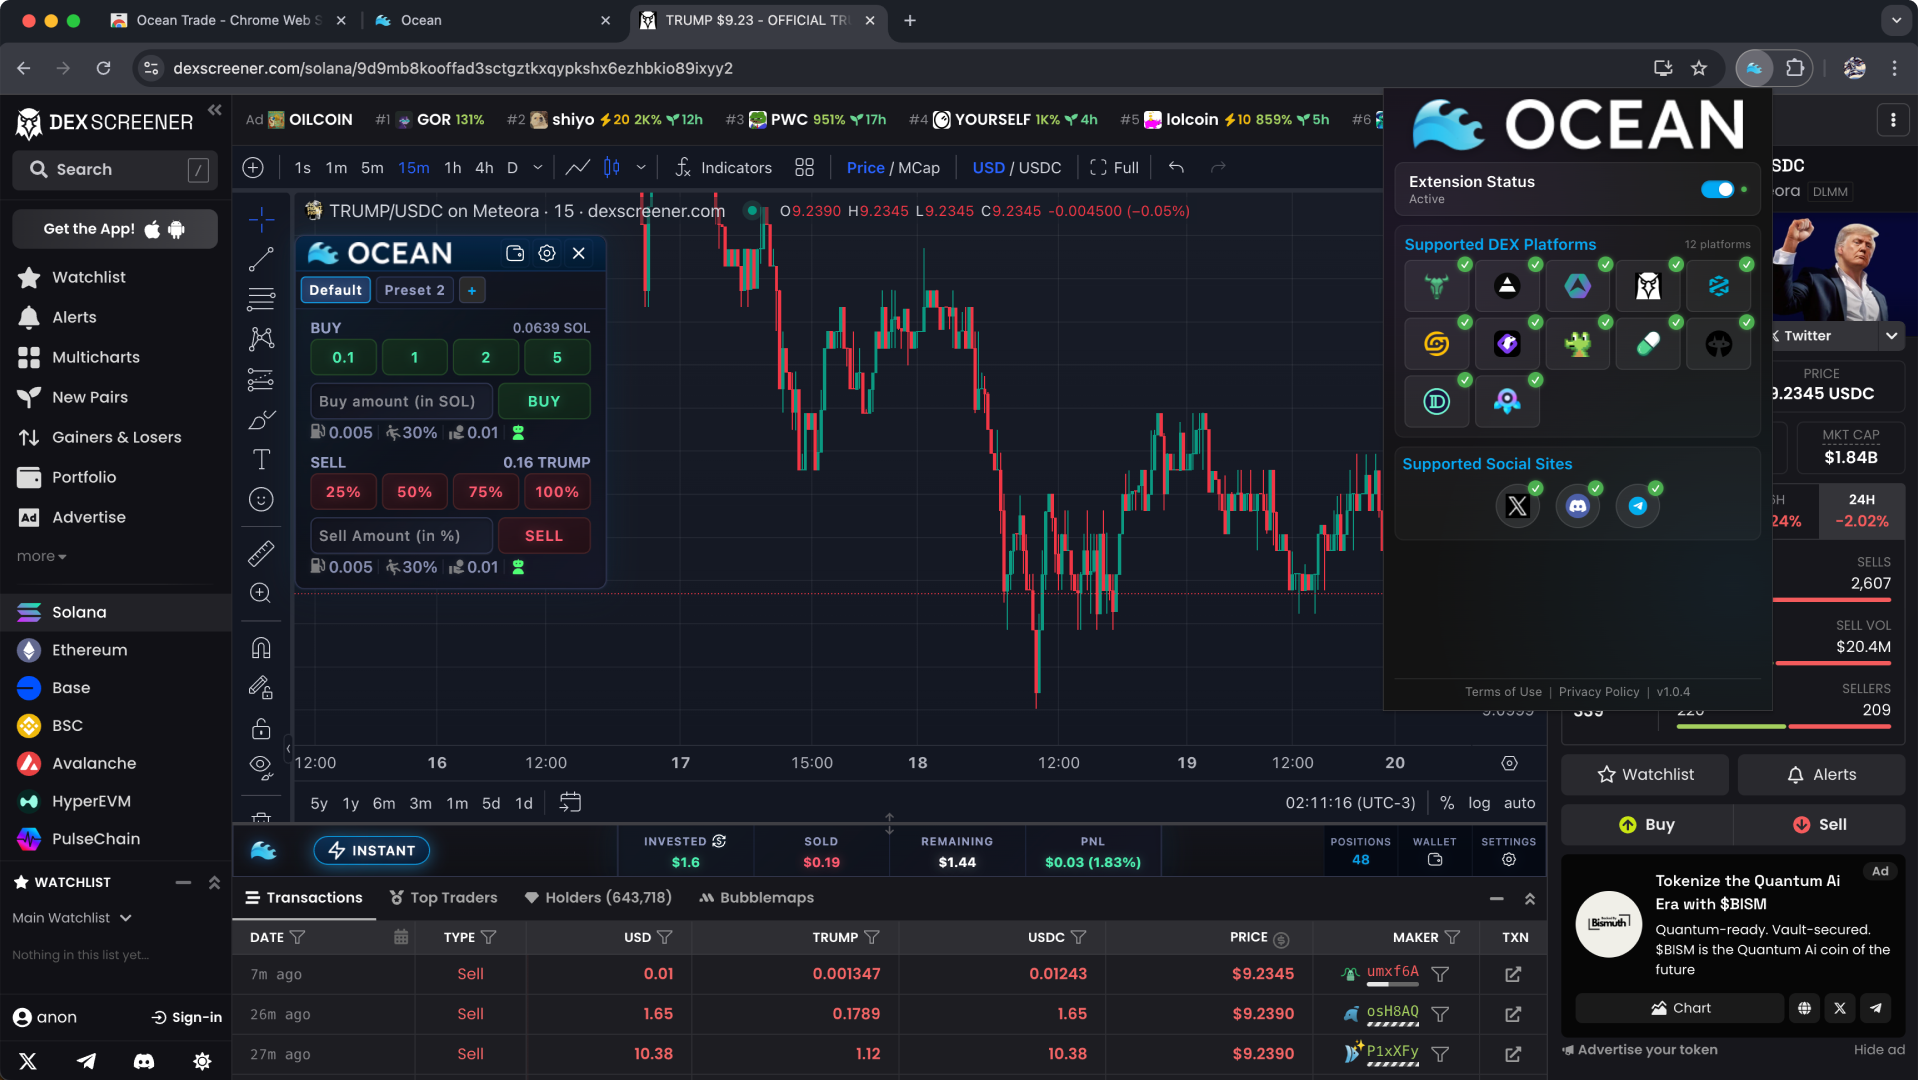Click the ruler measure tool
Screen dimensions: 1920x1080
pos(261,553)
